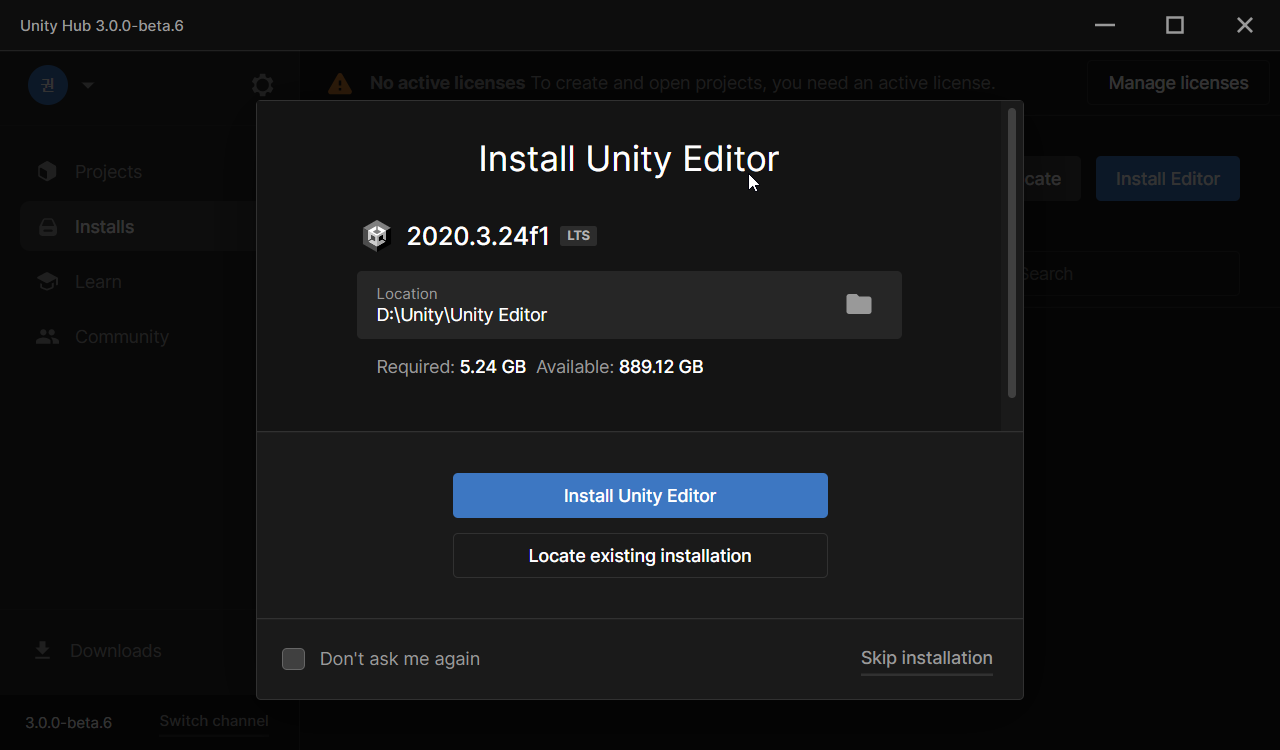The image size is (1280, 750).
Task: Click the Install Unity Editor blue button
Action: (640, 495)
